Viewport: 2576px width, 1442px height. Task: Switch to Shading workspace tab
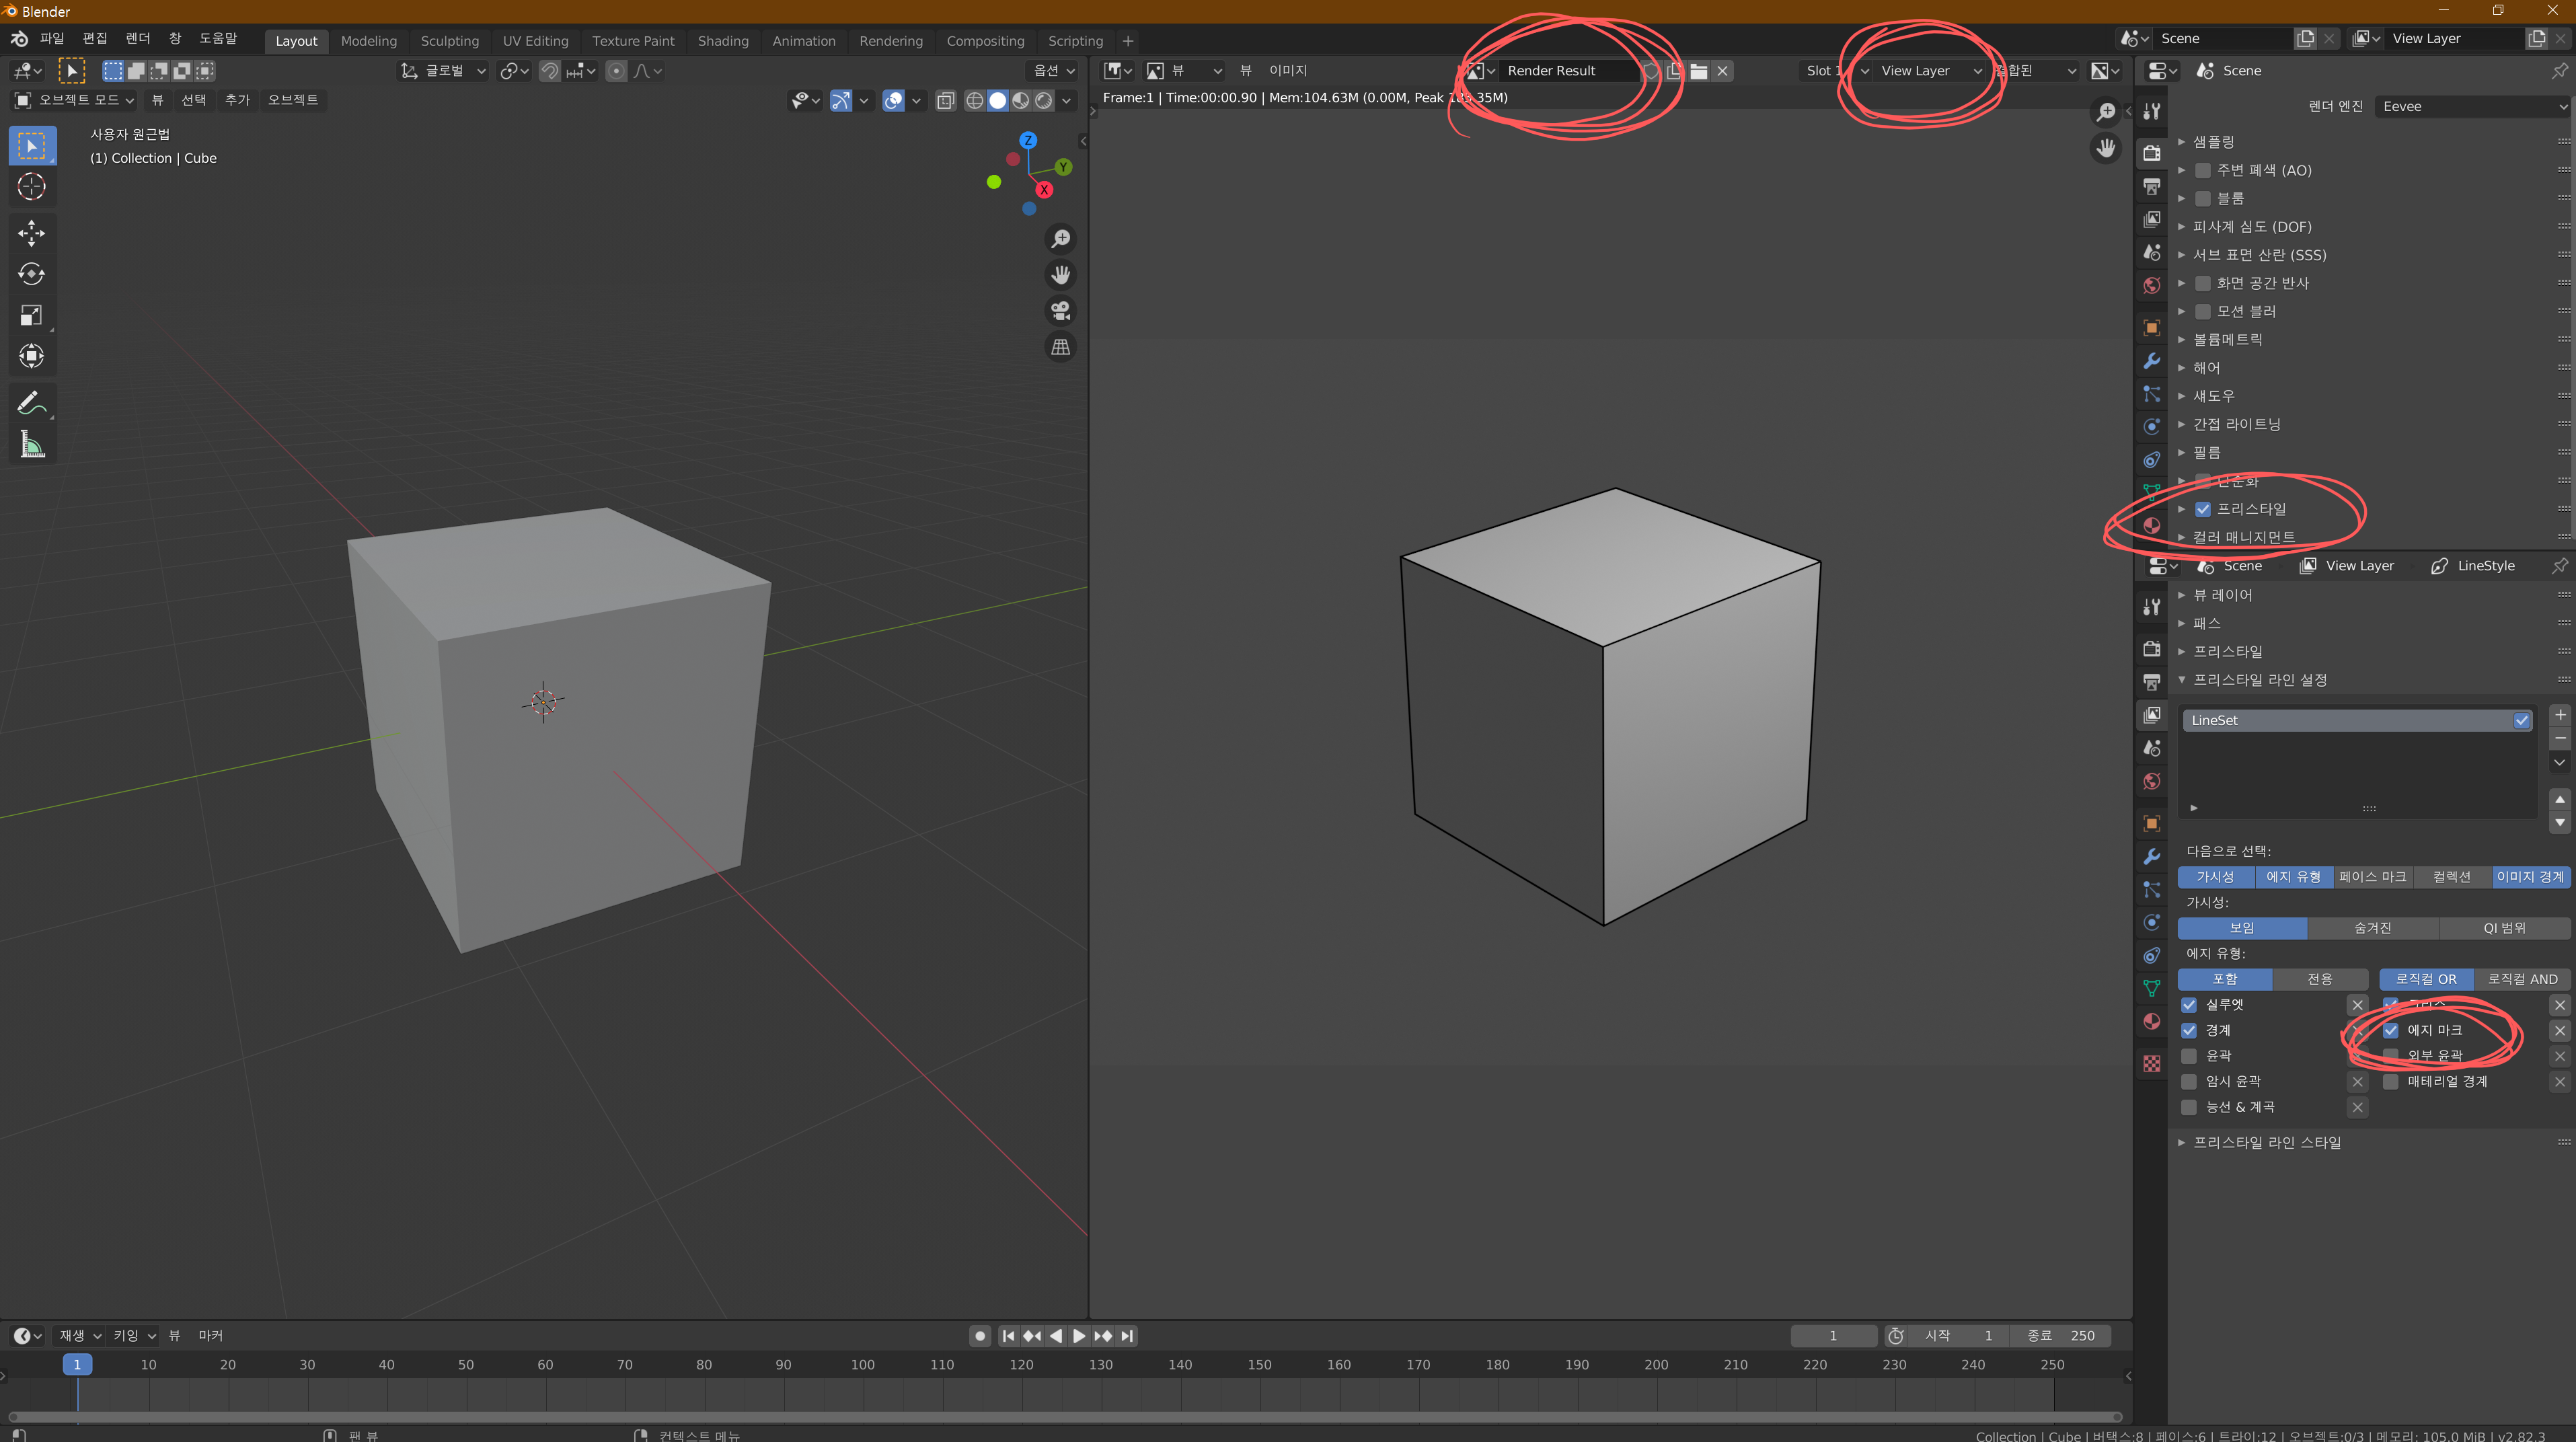(x=723, y=41)
